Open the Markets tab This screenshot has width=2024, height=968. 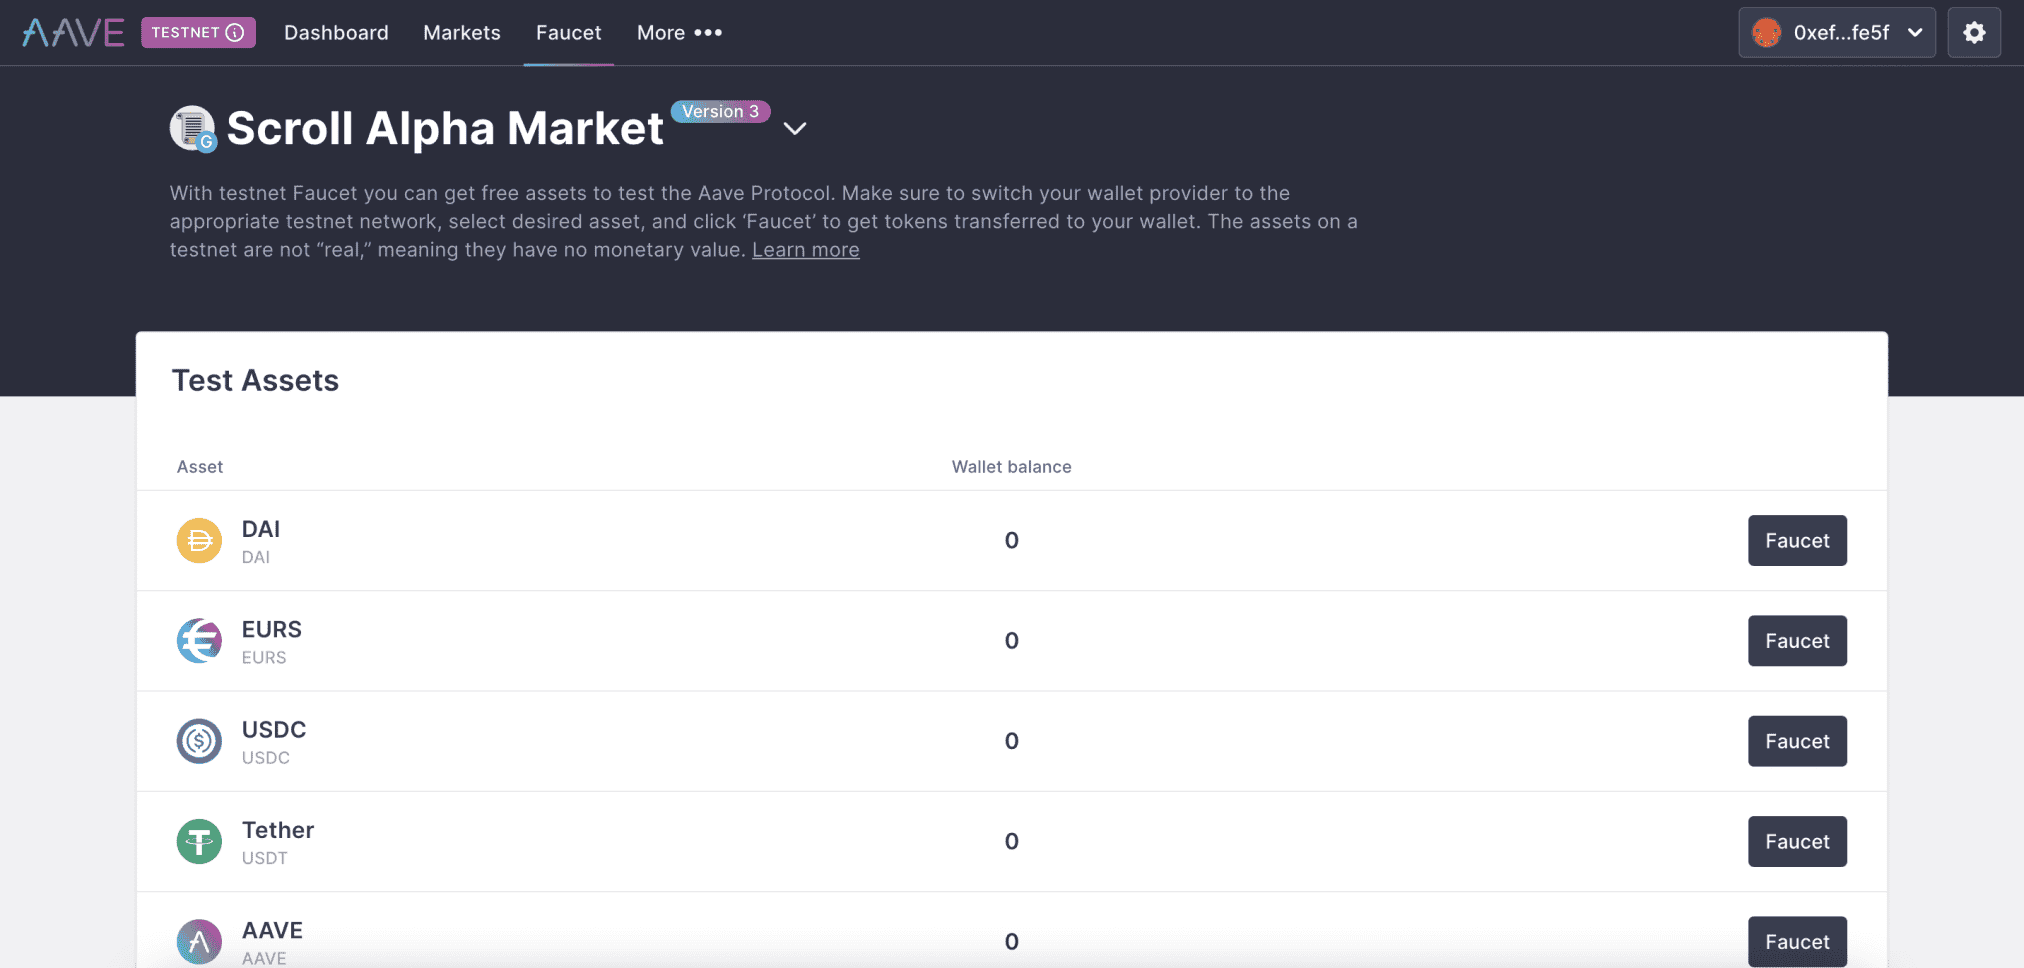(x=462, y=33)
